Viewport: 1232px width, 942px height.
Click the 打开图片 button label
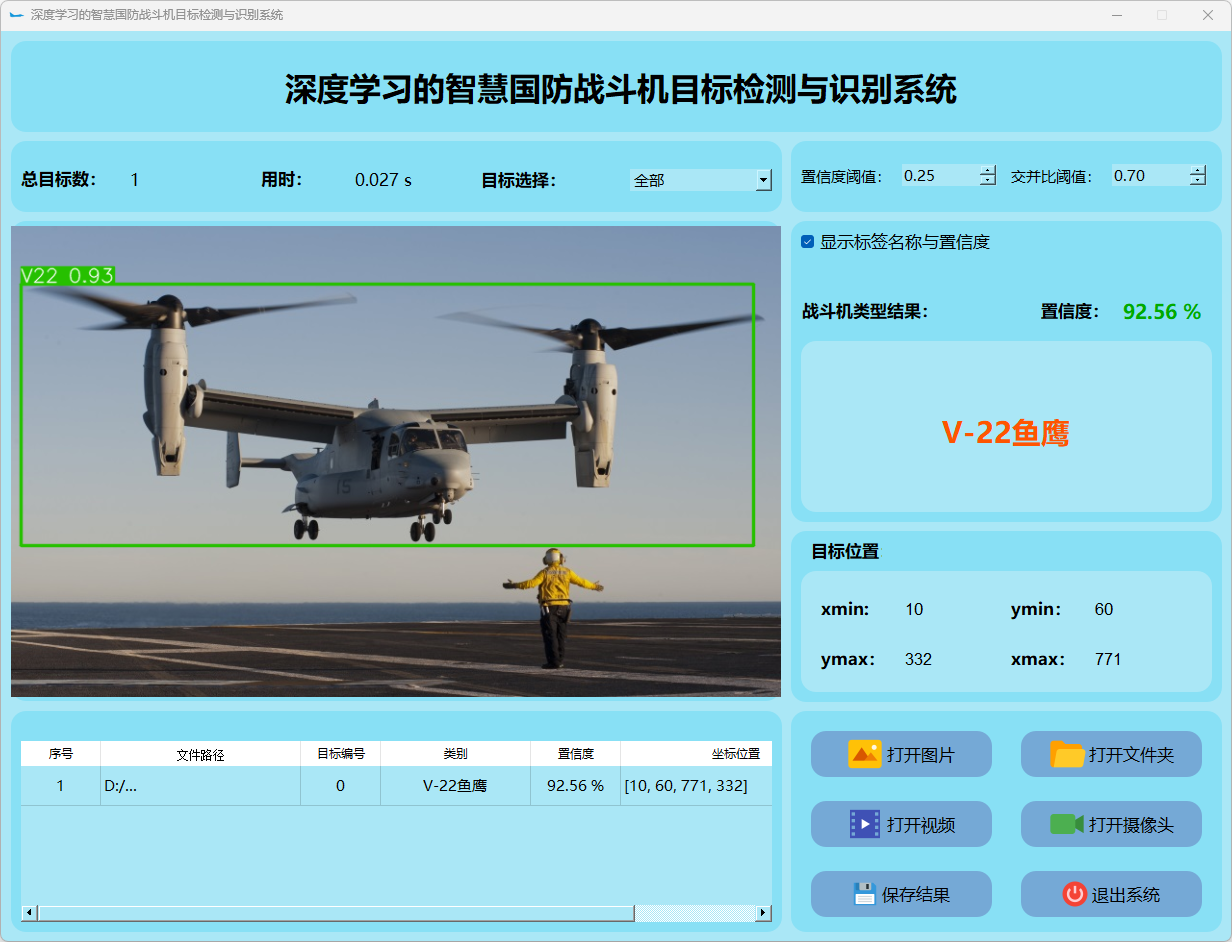921,755
